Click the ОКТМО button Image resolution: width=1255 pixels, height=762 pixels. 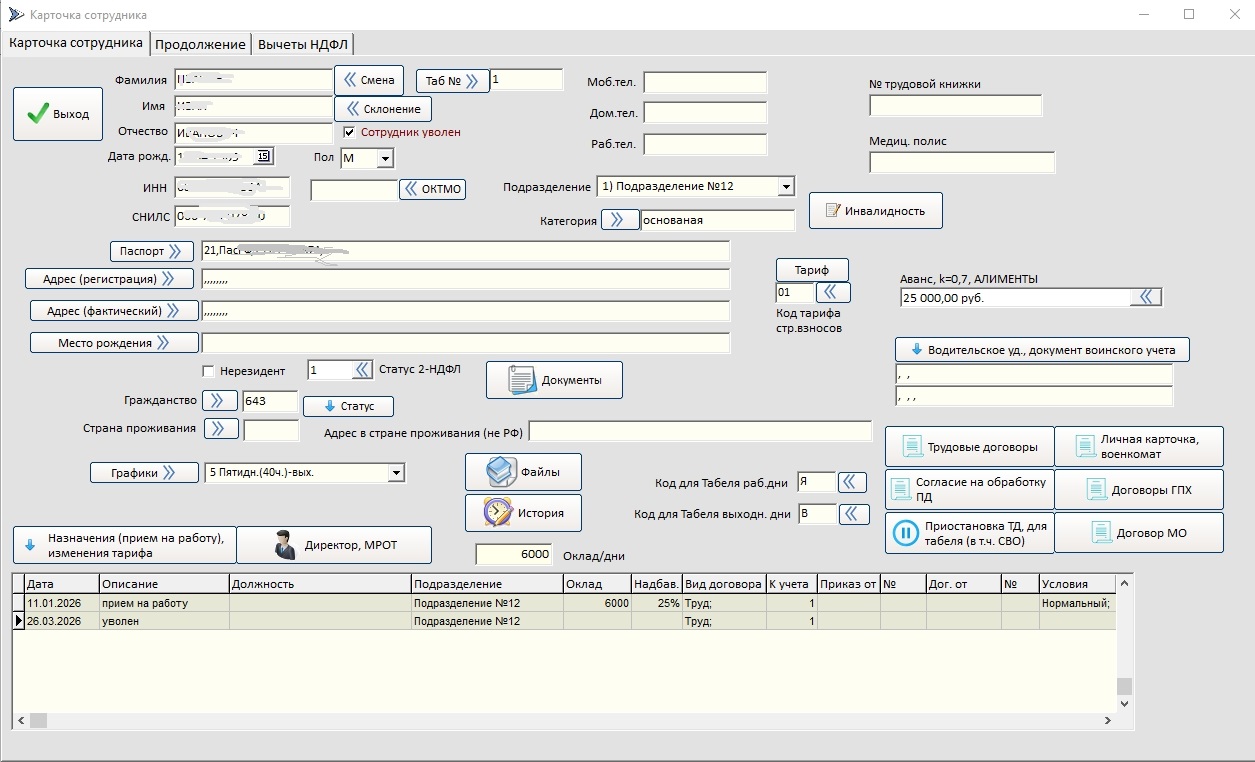(433, 189)
